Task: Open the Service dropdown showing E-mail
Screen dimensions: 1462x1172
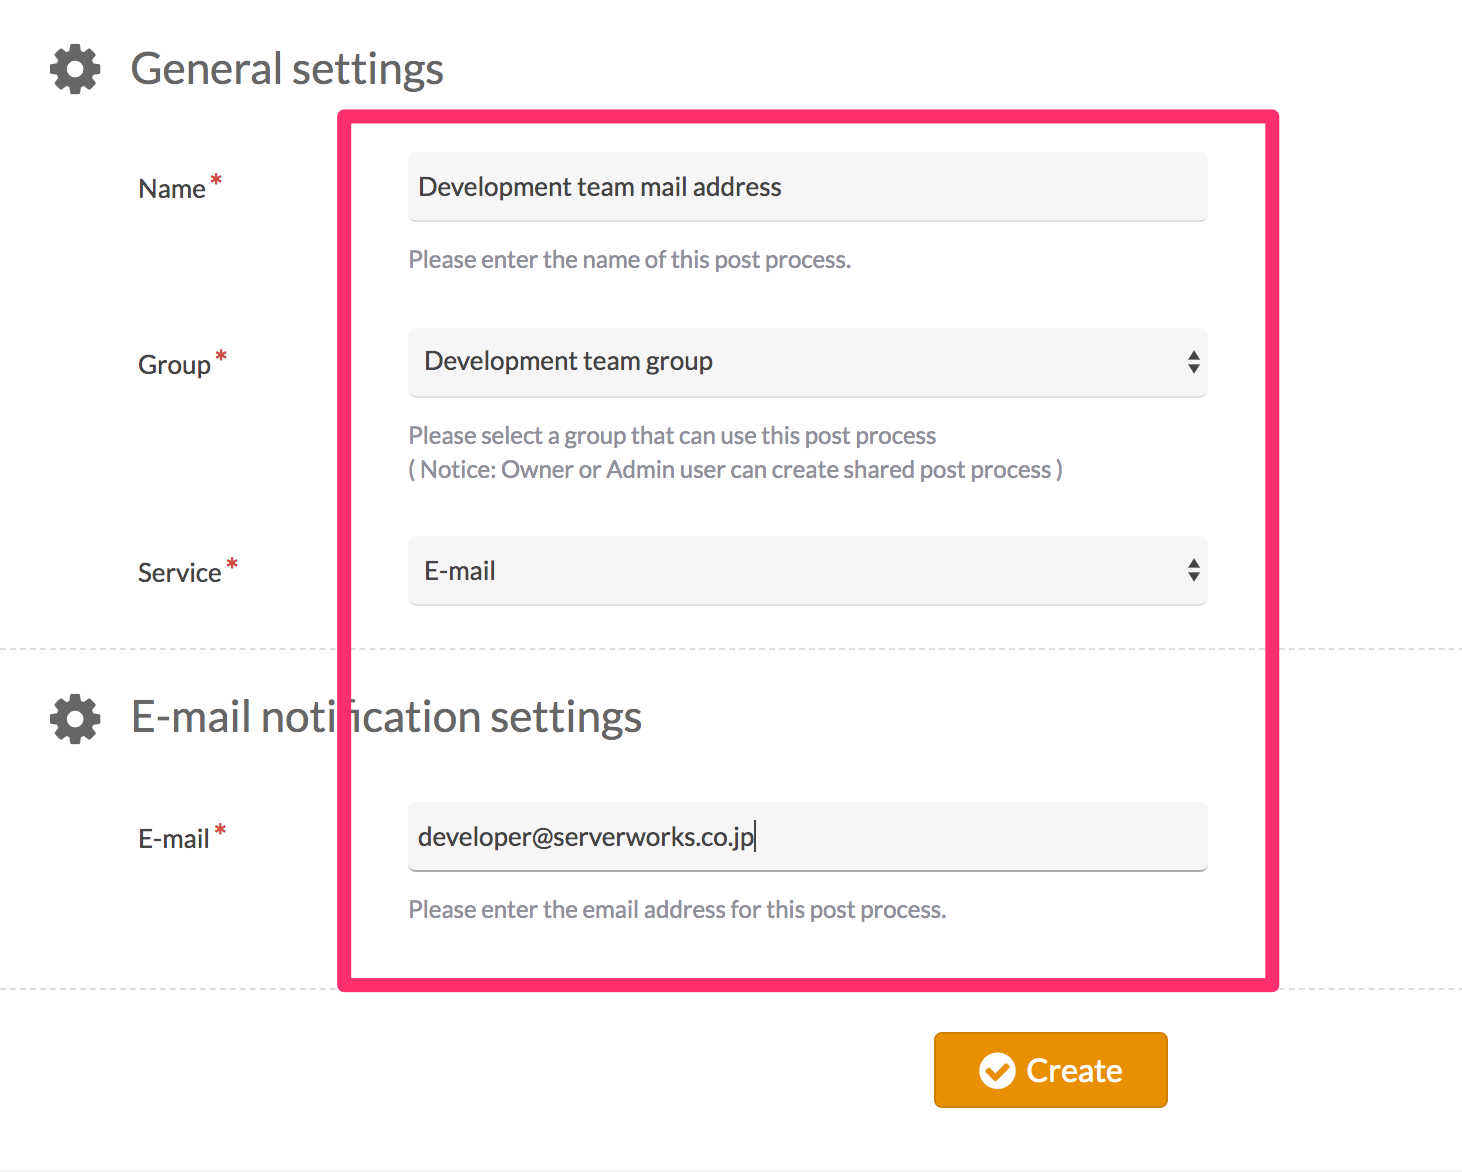Action: coord(807,570)
